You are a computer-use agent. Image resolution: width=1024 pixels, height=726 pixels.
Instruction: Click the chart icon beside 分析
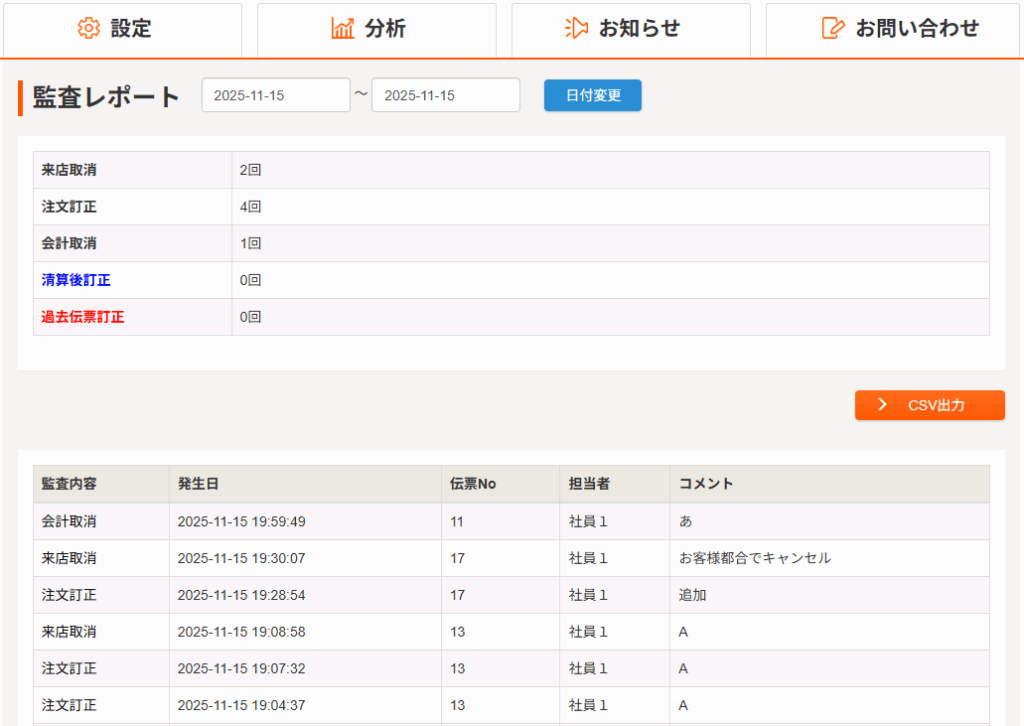pyautogui.click(x=343, y=29)
